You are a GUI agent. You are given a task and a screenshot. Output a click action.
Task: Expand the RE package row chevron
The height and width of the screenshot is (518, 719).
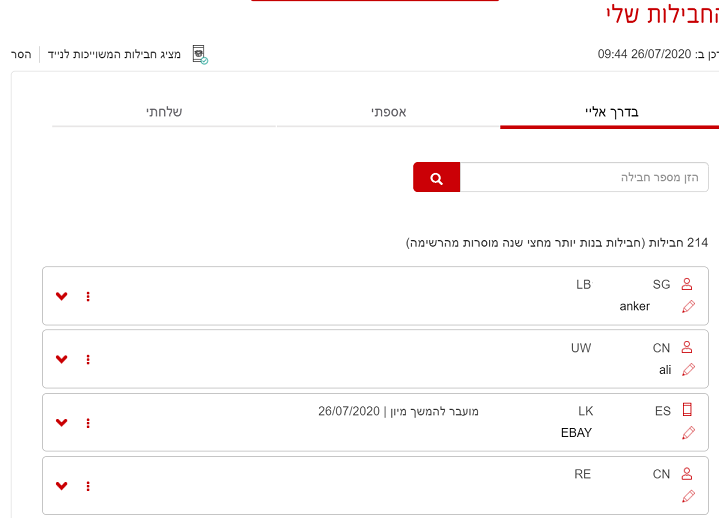[62, 486]
